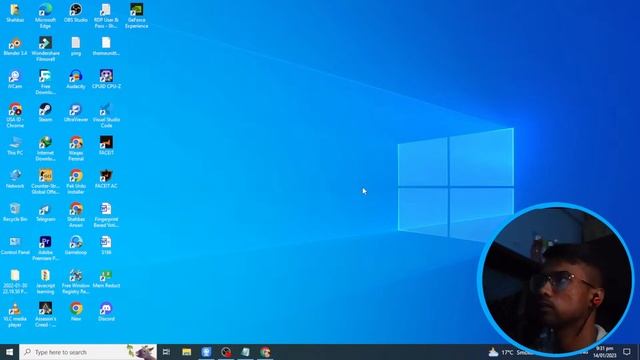Open the Blender desktop shortcut
640x360 pixels.
(15, 46)
